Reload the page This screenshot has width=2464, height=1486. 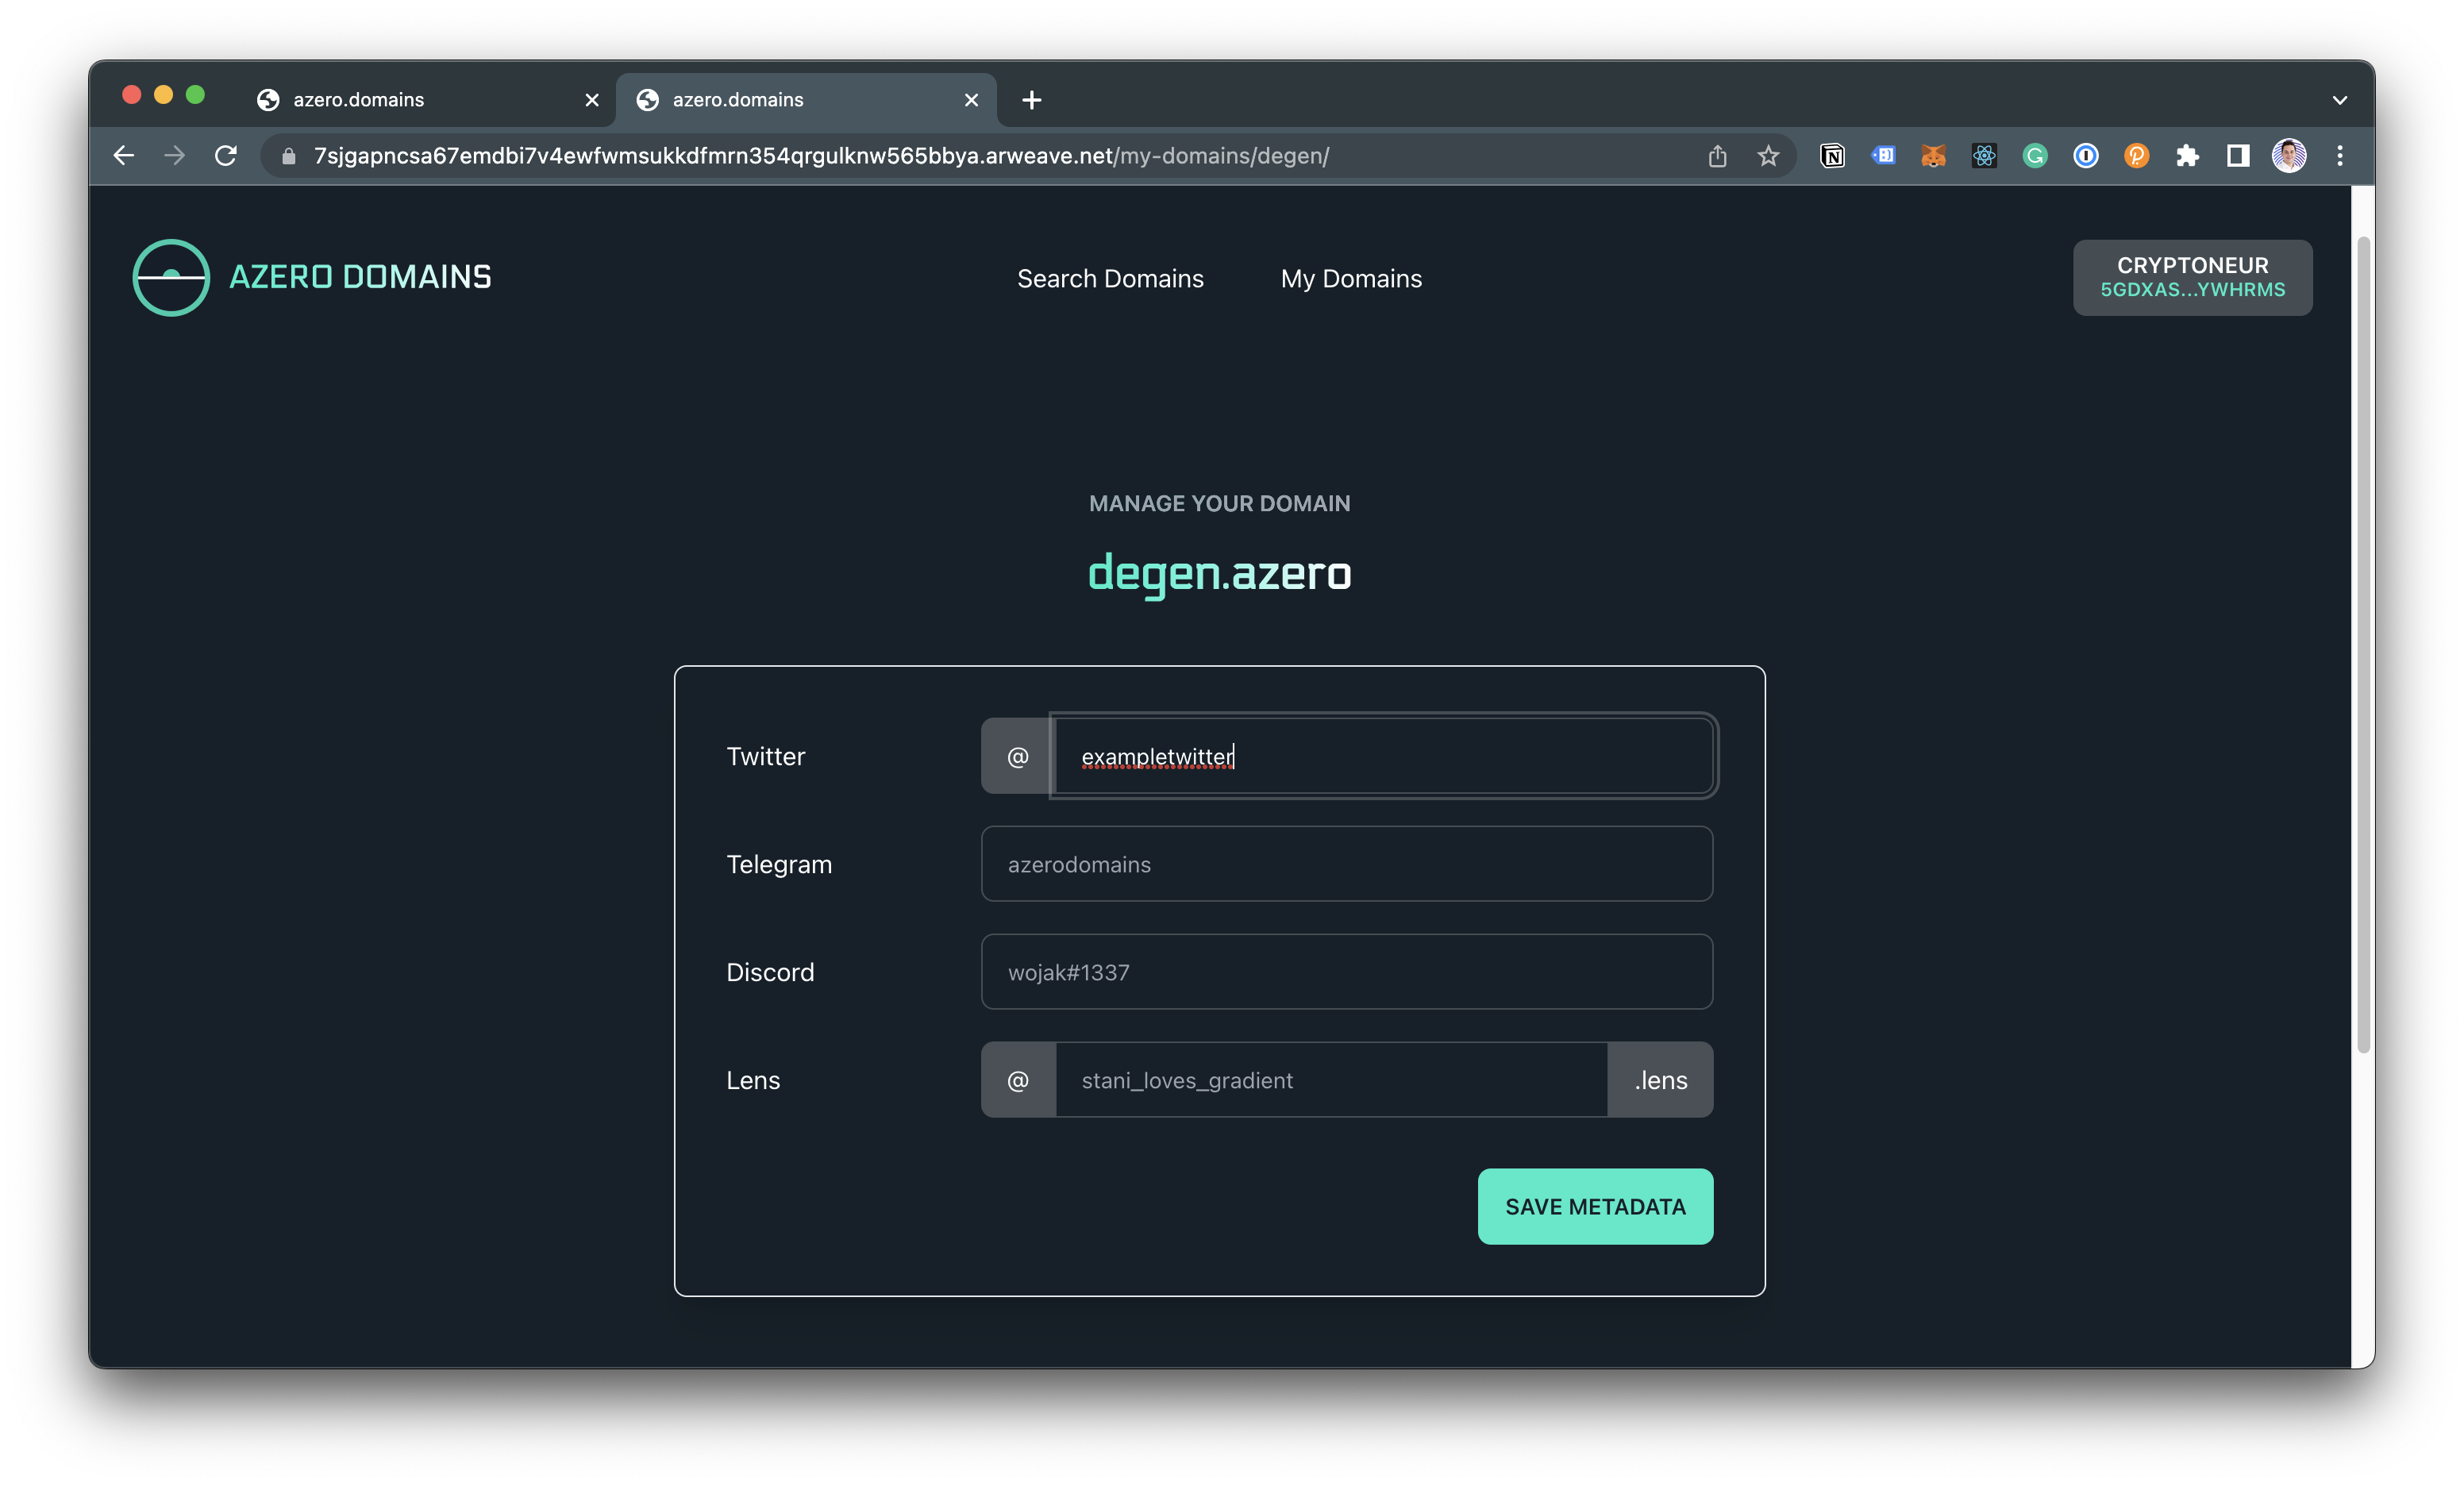tap(226, 156)
